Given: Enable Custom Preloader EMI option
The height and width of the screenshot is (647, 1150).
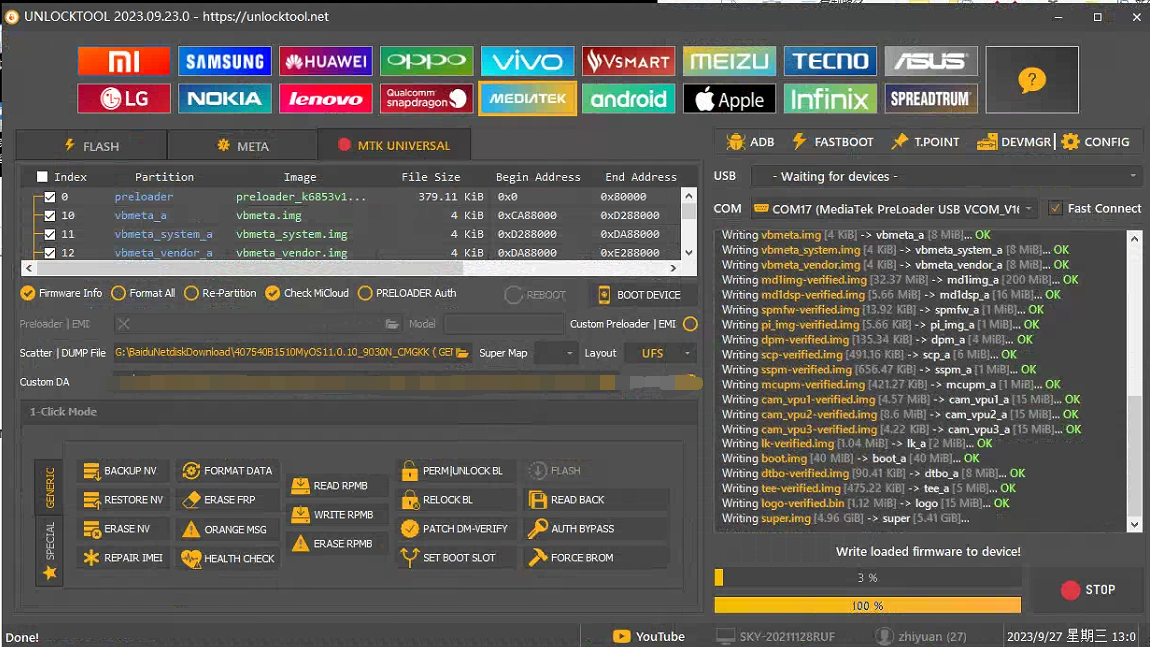Looking at the screenshot, I should 690,324.
